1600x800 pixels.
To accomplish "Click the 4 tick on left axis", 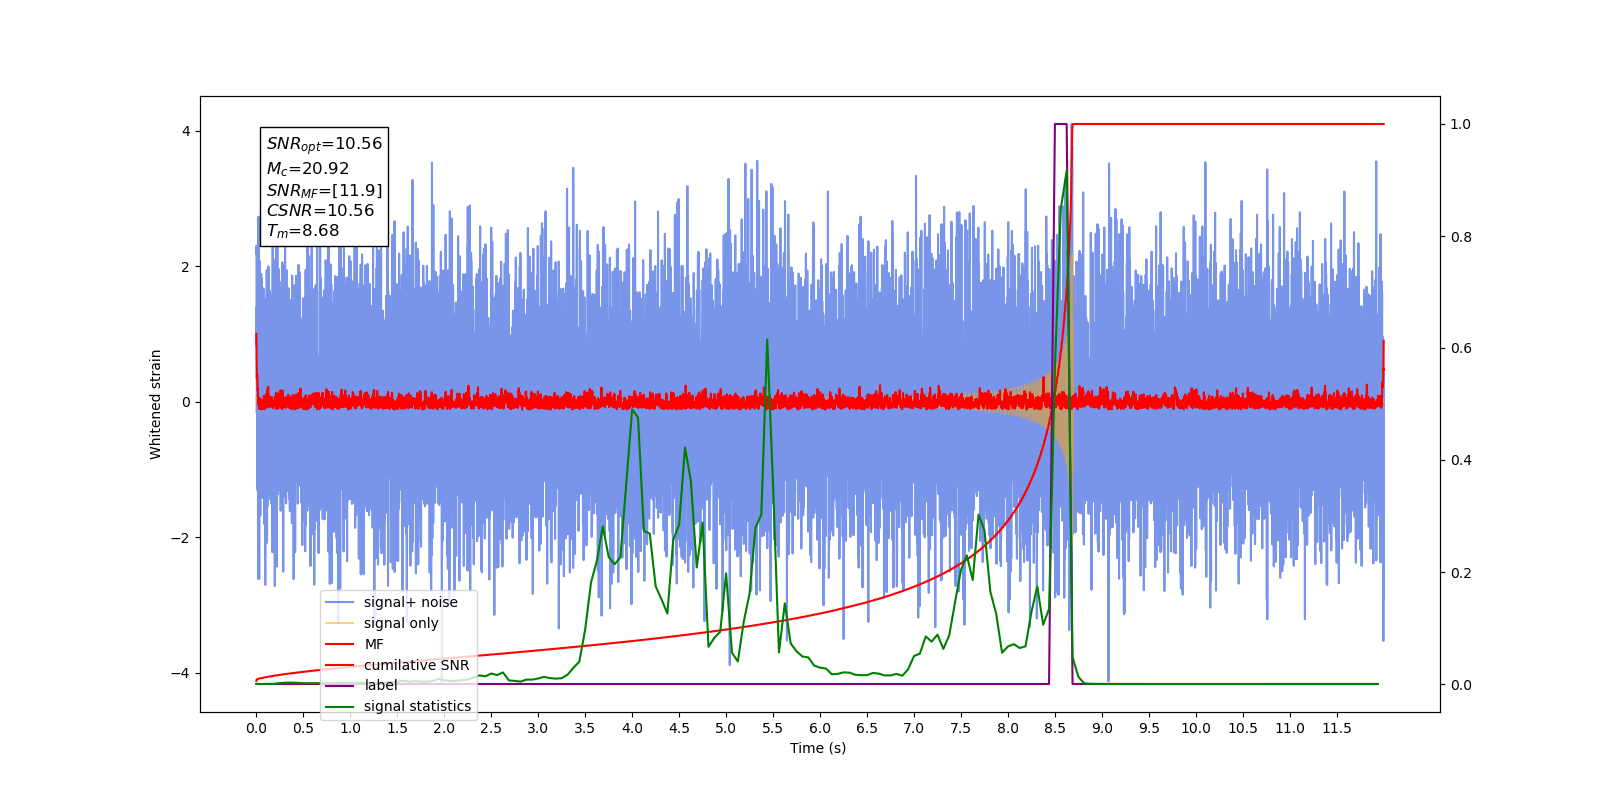I will pyautogui.click(x=186, y=131).
